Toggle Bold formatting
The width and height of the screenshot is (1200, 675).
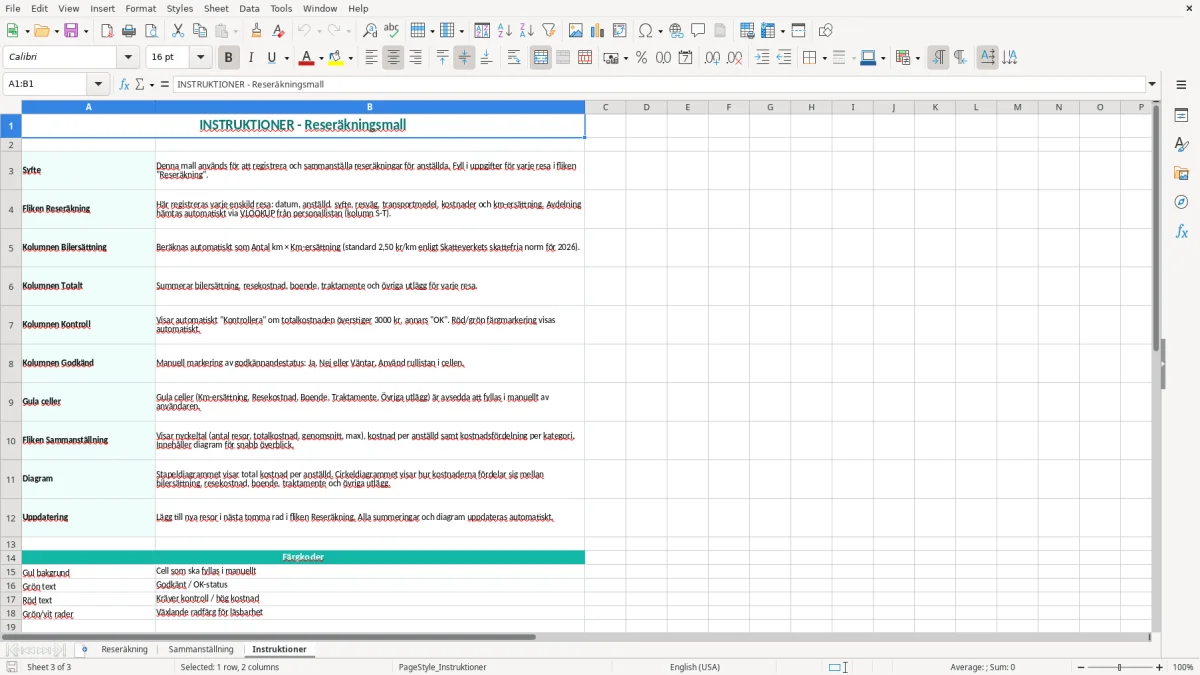pos(228,58)
